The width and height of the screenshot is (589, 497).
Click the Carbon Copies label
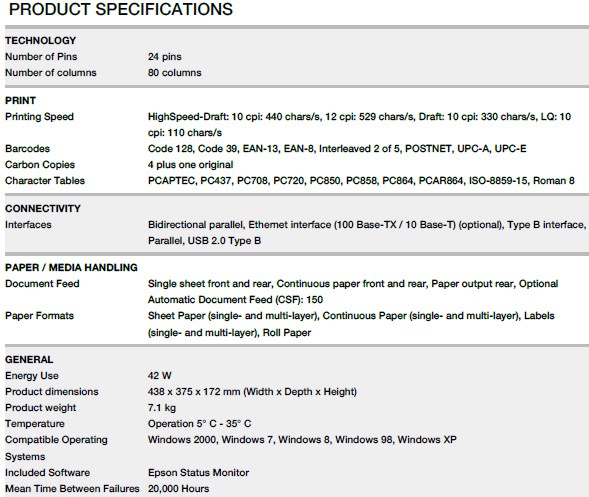tap(40, 165)
